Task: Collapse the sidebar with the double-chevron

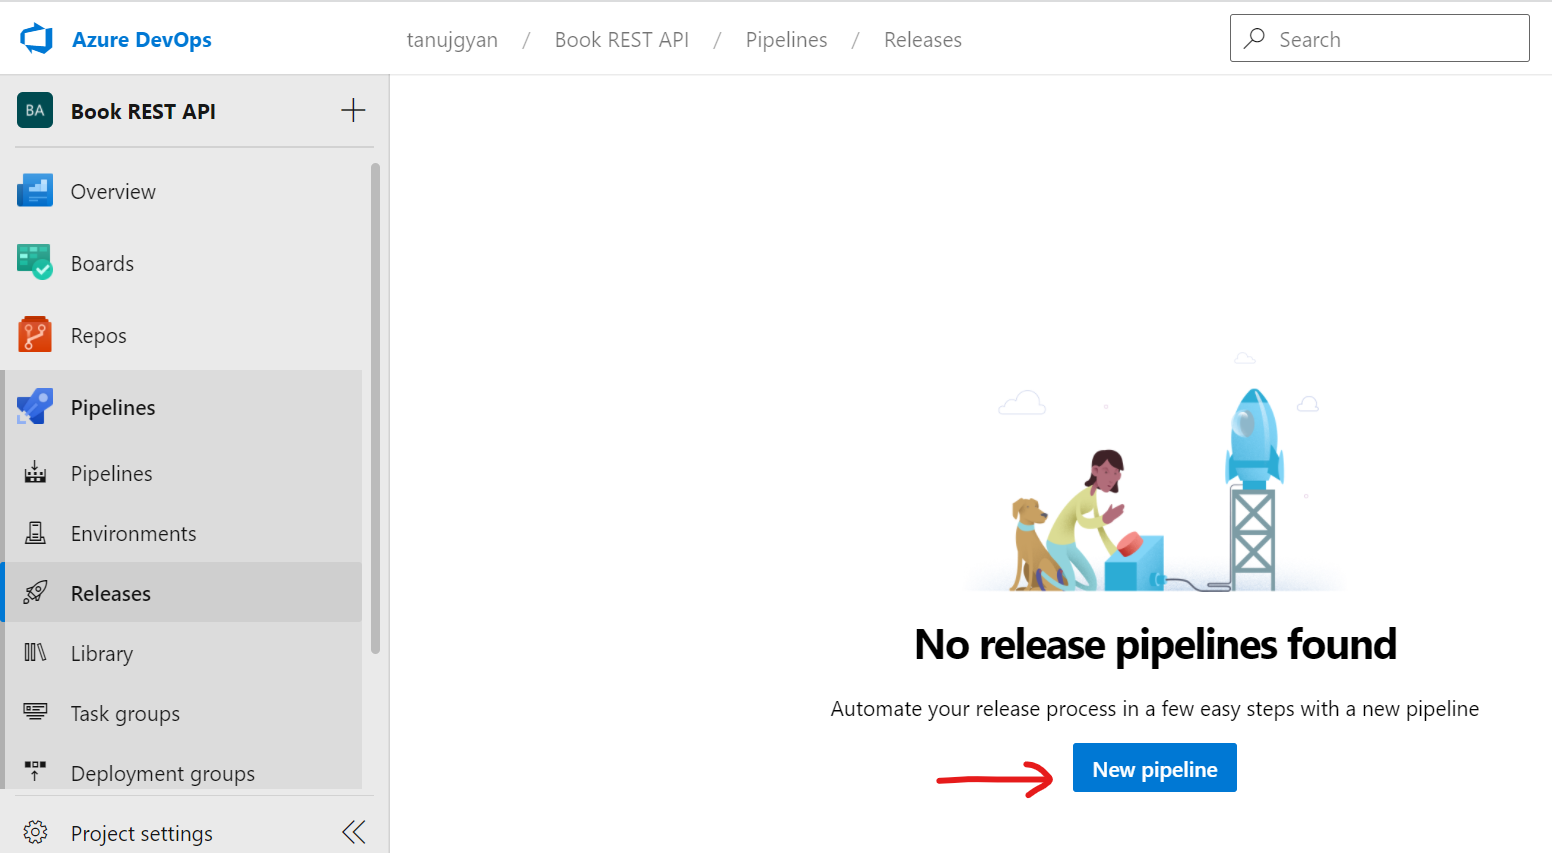Action: (x=352, y=831)
